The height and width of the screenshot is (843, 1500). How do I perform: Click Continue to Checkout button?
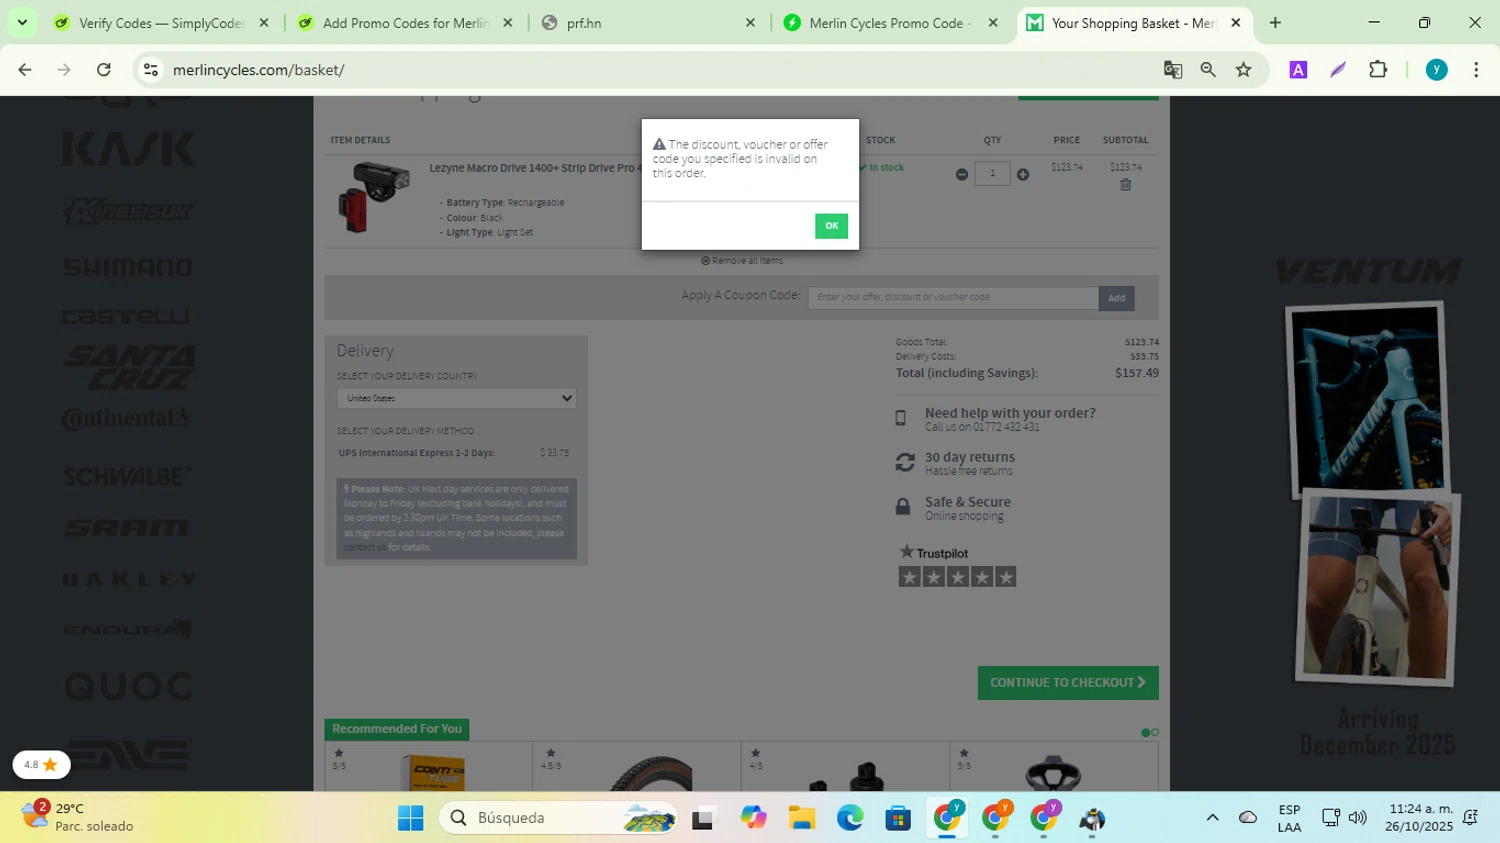(x=1068, y=683)
